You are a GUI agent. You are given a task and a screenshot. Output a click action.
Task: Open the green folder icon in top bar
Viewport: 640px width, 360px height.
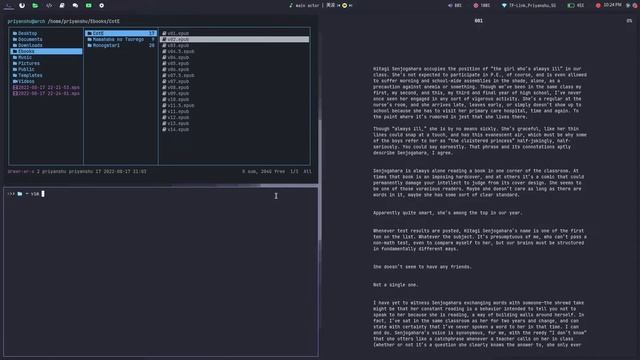coord(35,5)
